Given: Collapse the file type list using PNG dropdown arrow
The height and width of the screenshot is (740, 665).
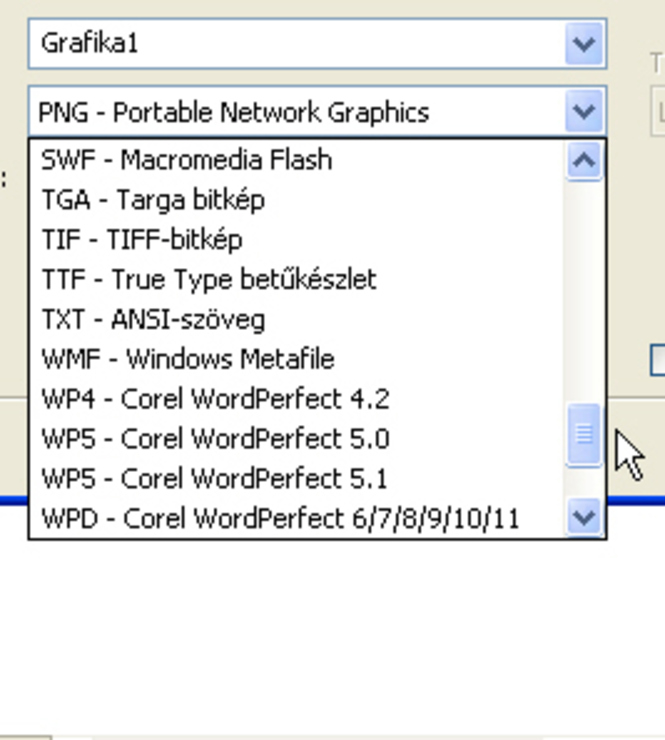Looking at the screenshot, I should 584,111.
